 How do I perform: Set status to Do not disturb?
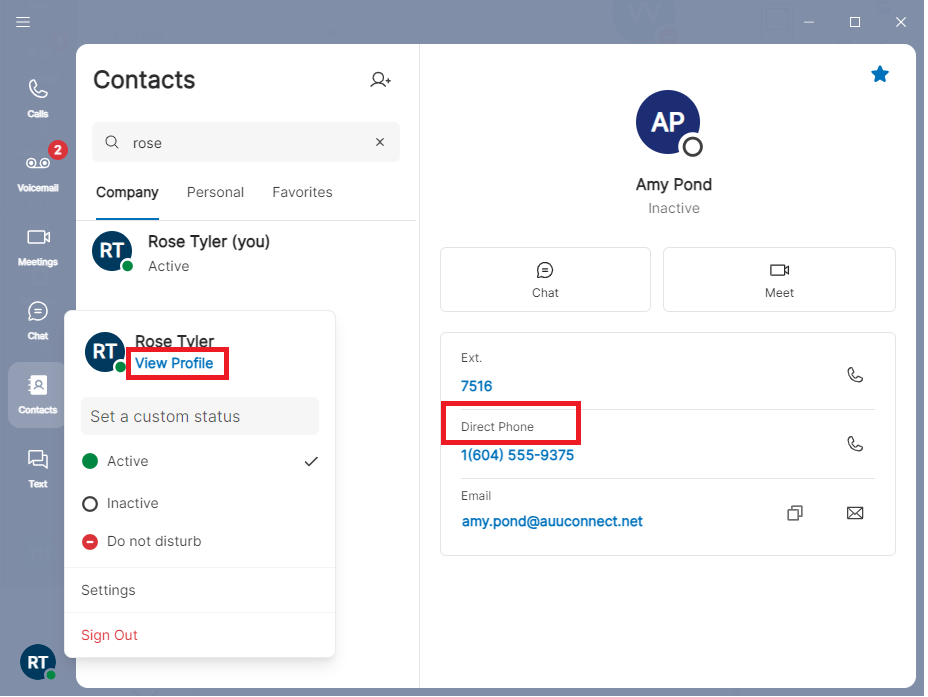click(x=153, y=541)
